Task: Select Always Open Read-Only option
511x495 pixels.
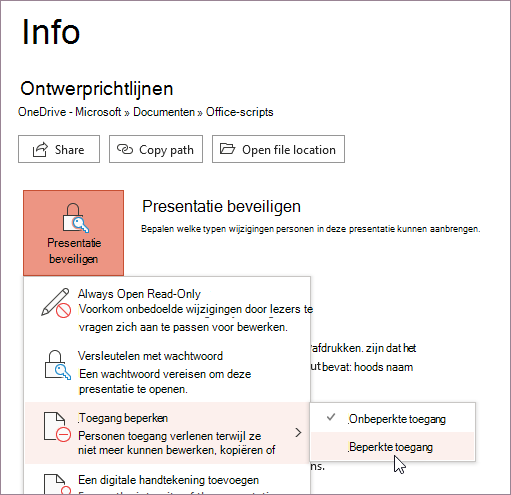Action: click(167, 310)
